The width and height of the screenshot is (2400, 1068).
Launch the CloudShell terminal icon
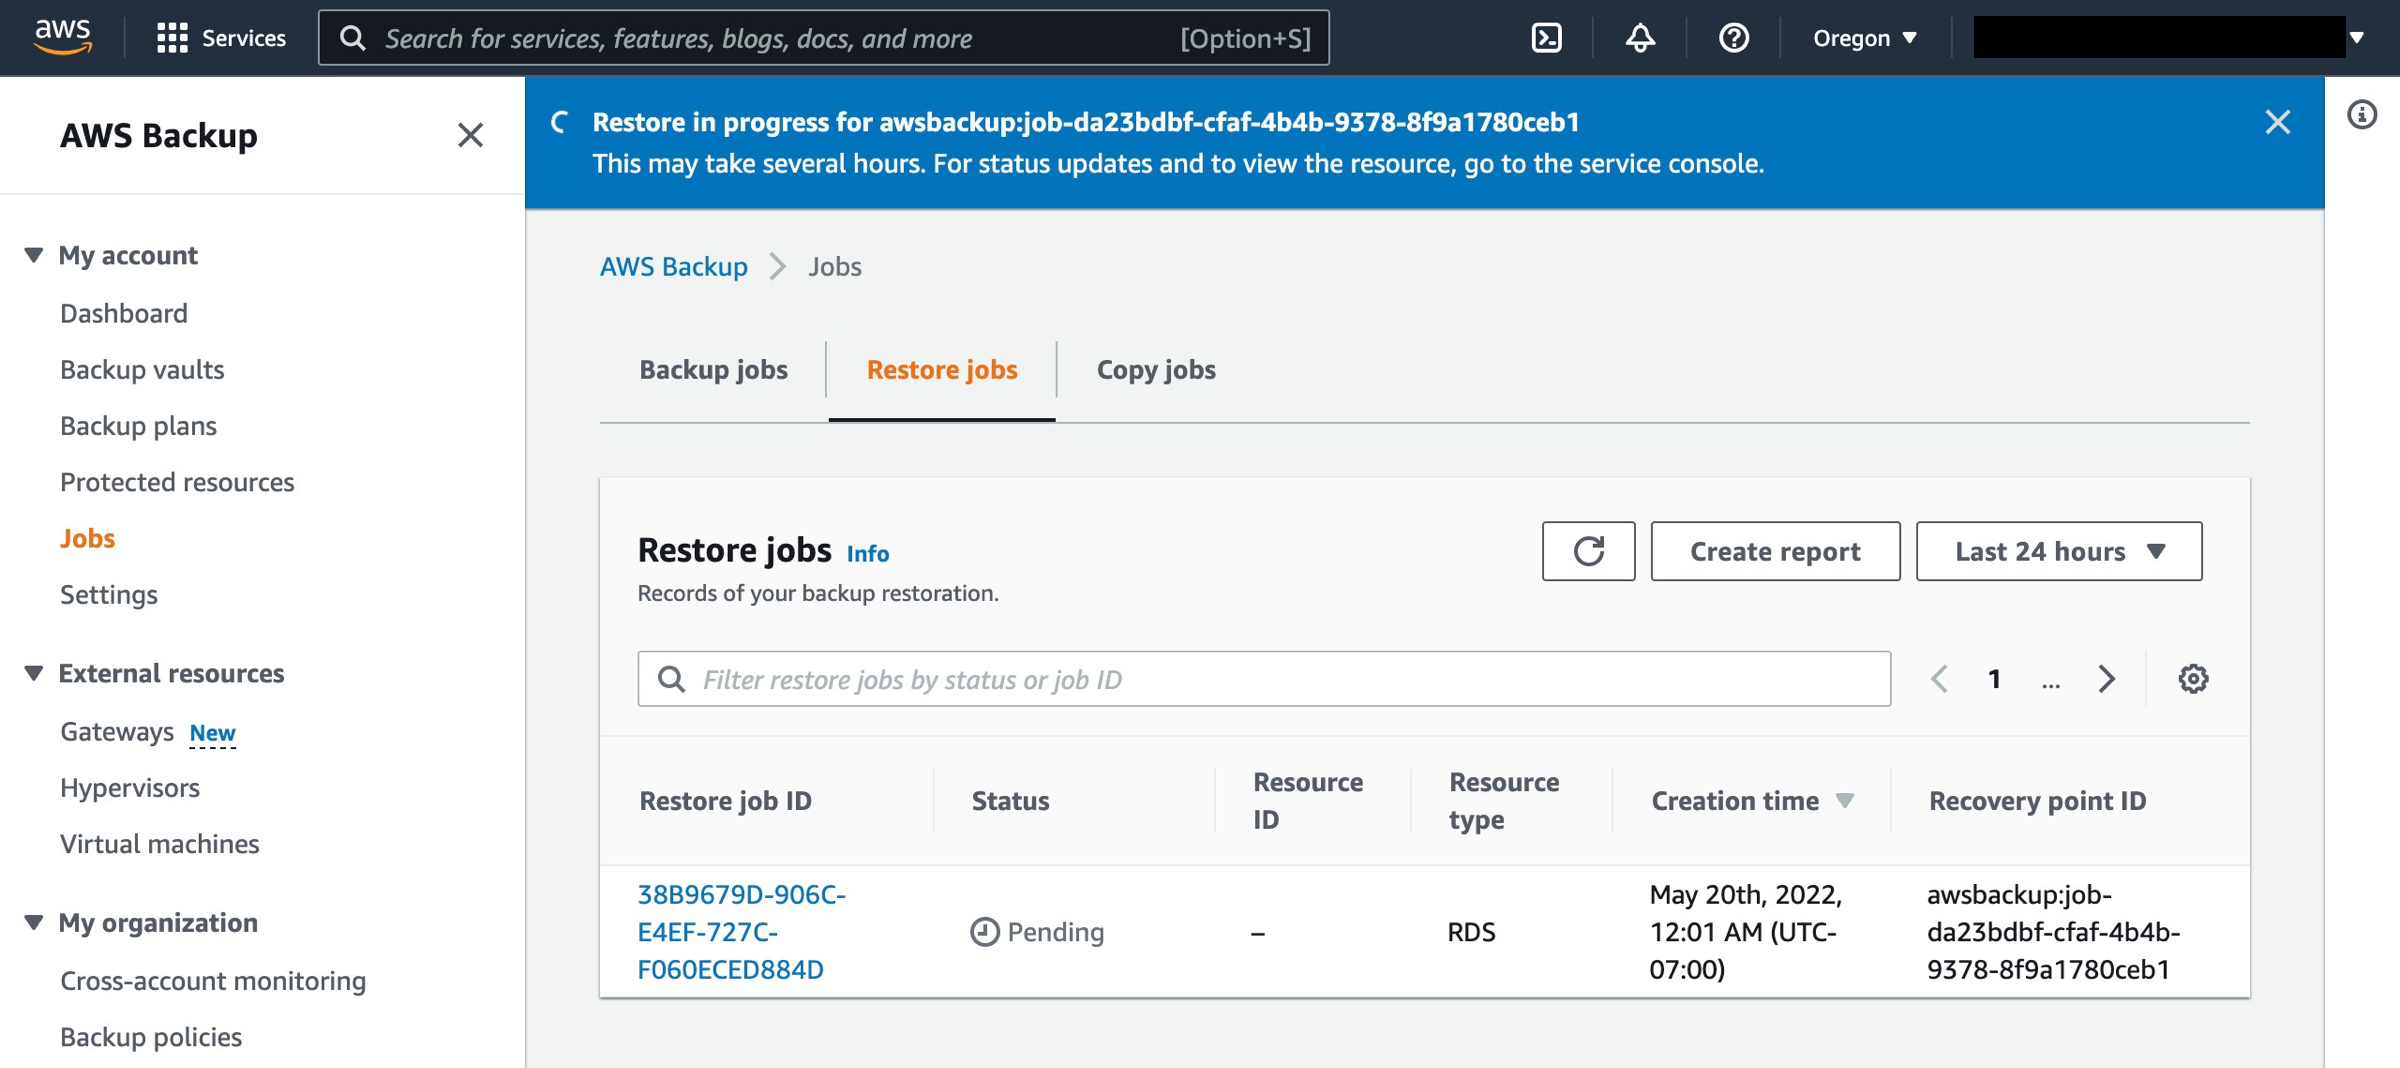pos(1546,38)
